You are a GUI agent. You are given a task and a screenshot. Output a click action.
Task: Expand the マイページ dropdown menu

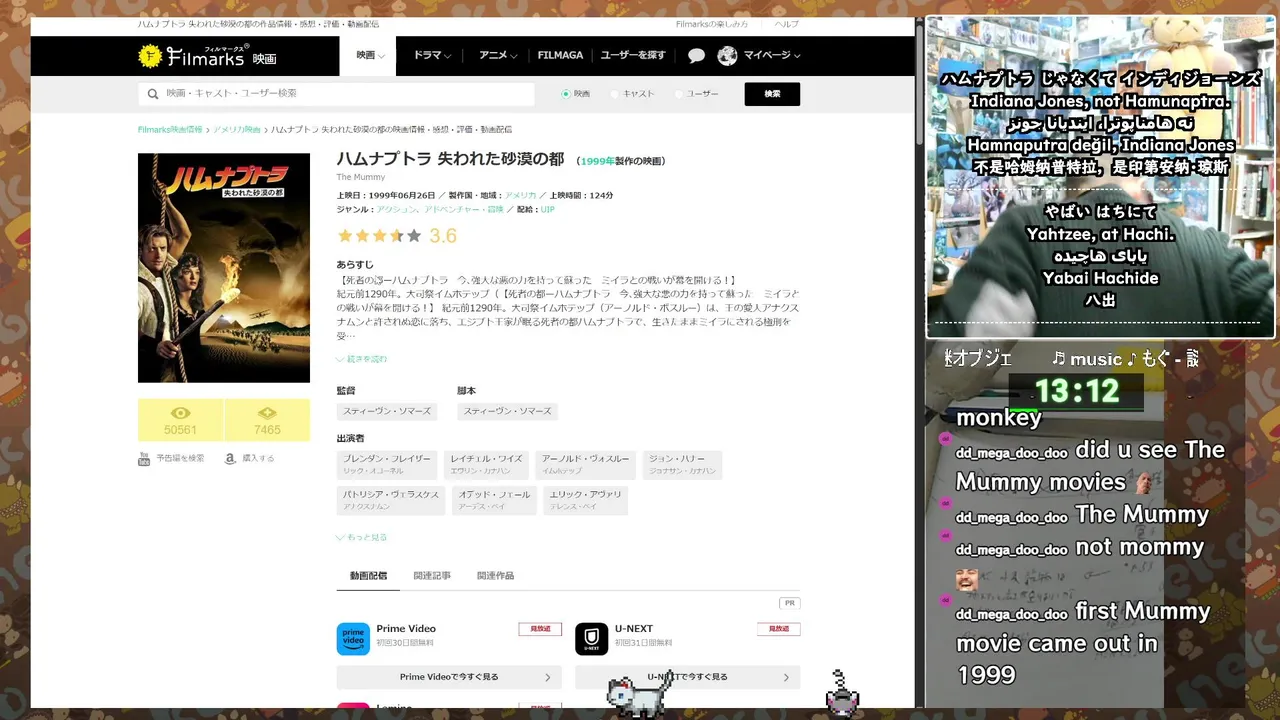(x=771, y=56)
